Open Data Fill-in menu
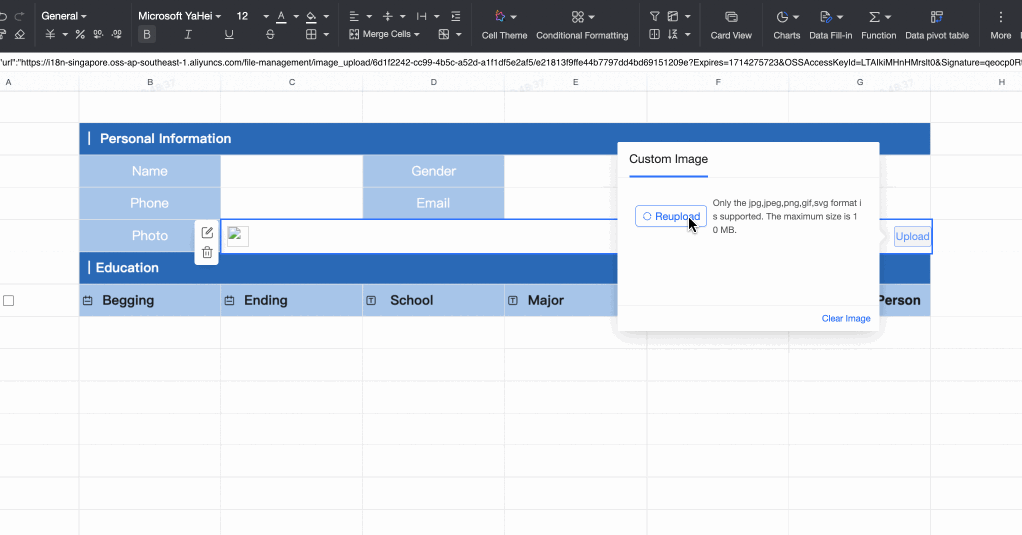 tap(830, 25)
